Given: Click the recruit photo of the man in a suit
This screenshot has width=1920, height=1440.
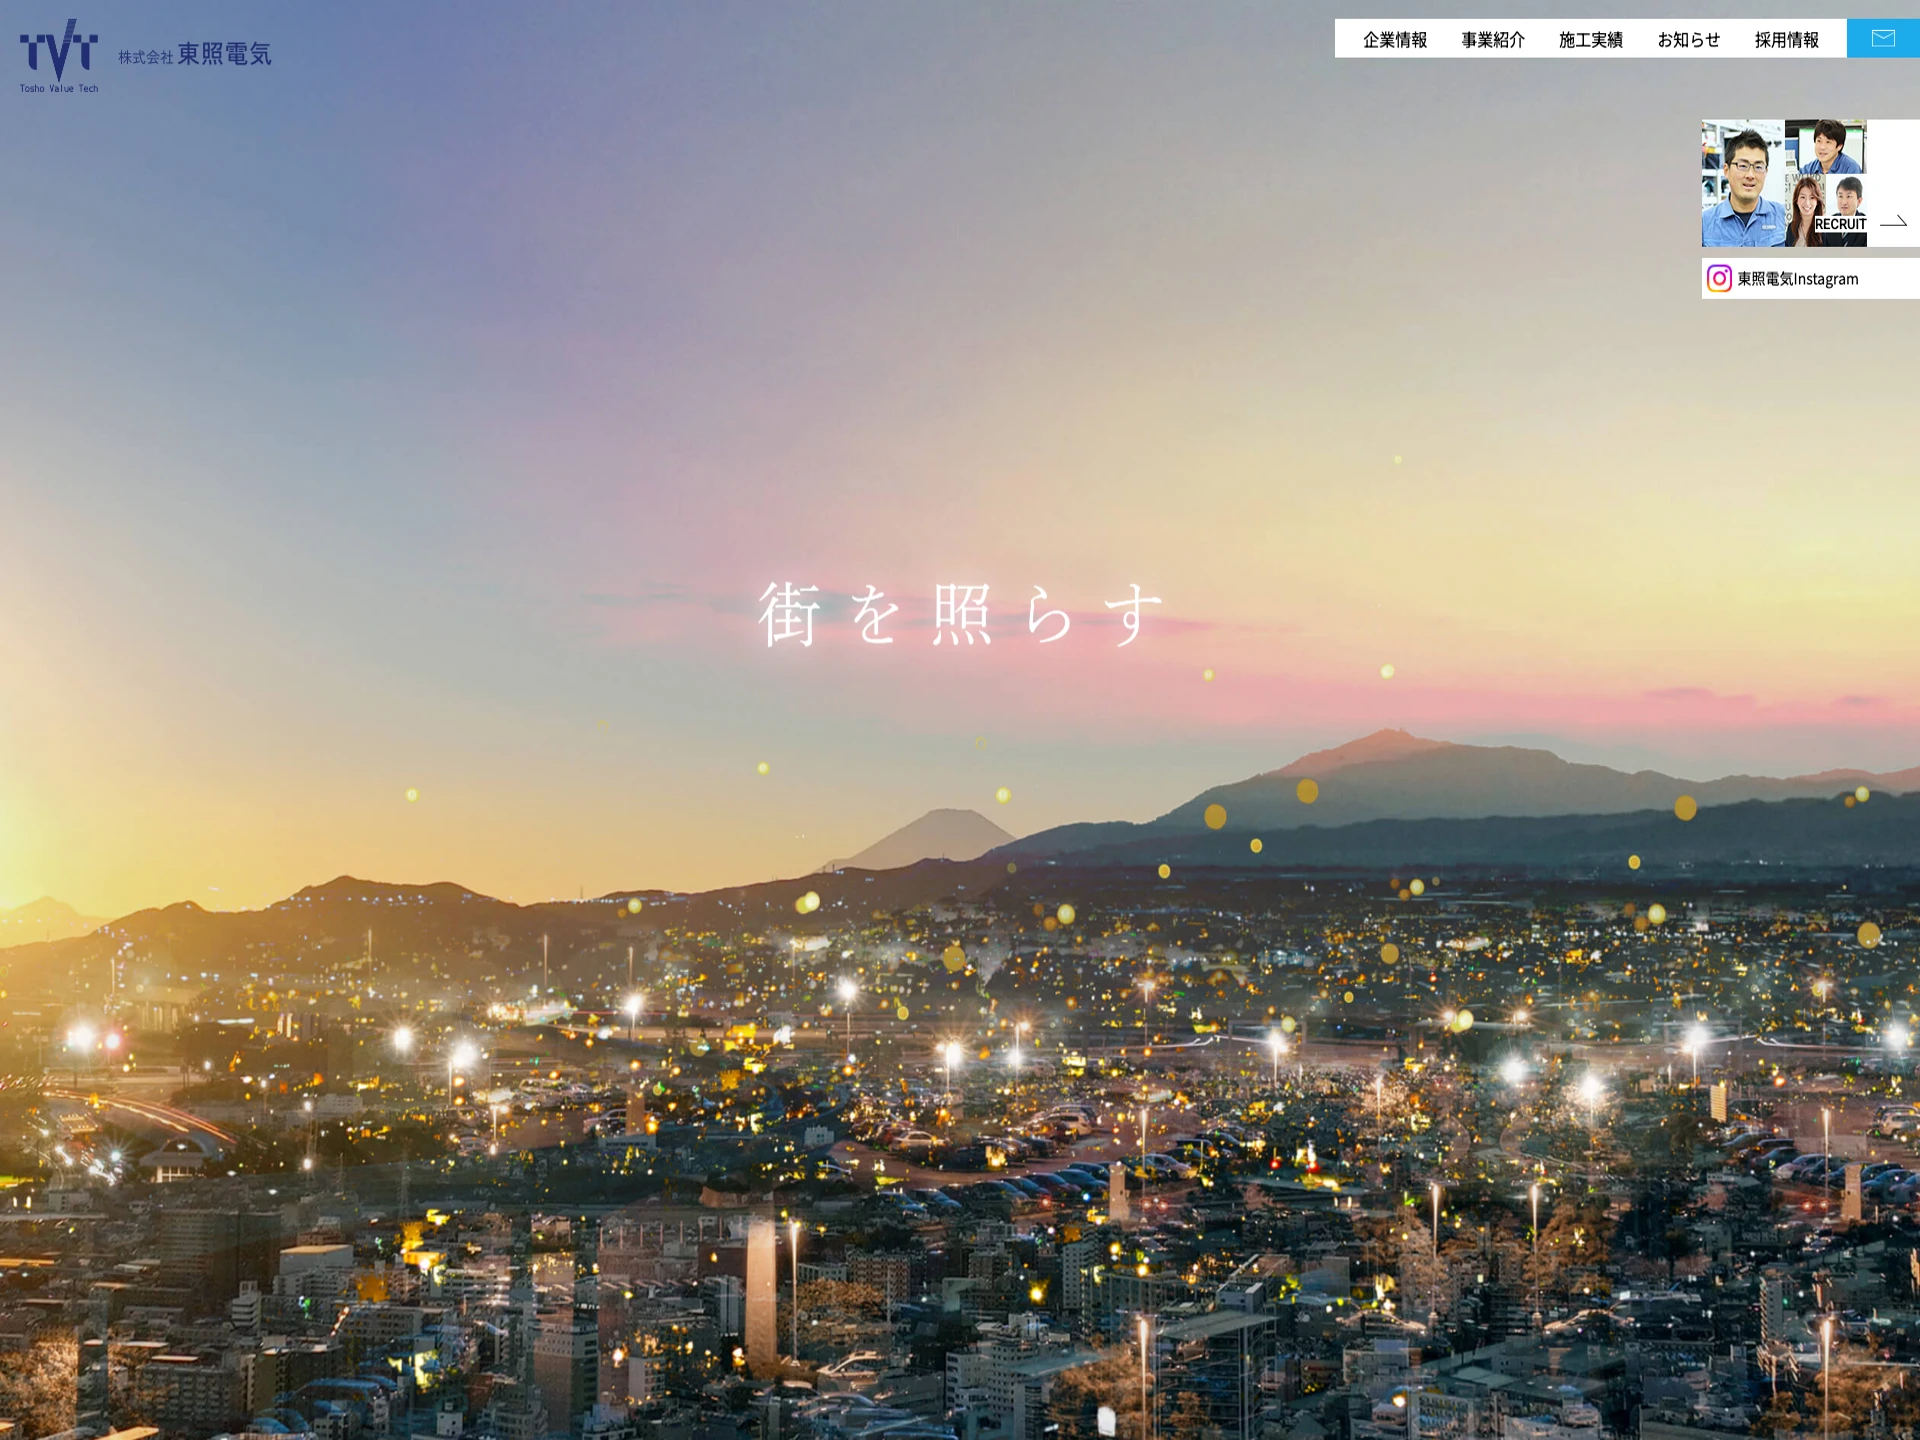Looking at the screenshot, I should (1848, 195).
